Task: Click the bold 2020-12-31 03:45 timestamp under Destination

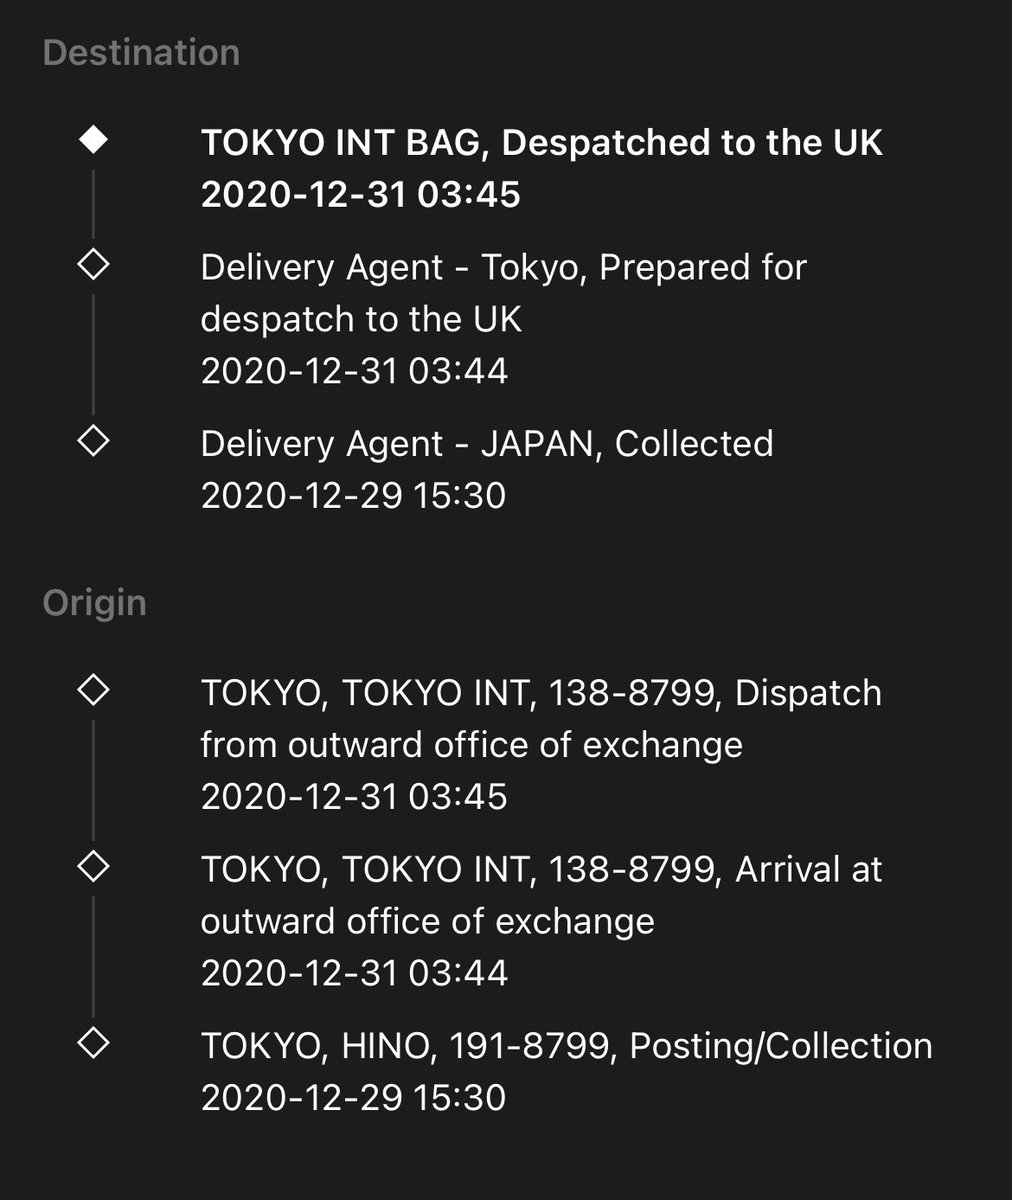Action: (x=360, y=195)
